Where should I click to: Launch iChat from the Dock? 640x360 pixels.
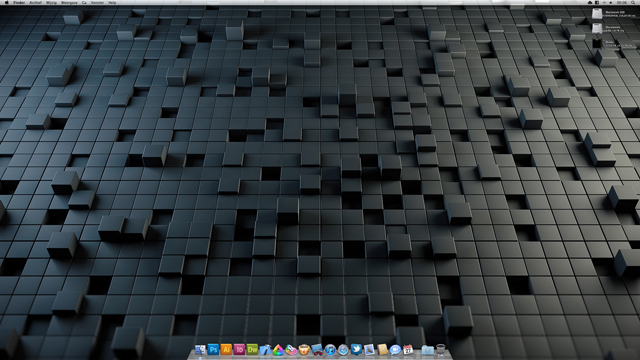pos(395,349)
